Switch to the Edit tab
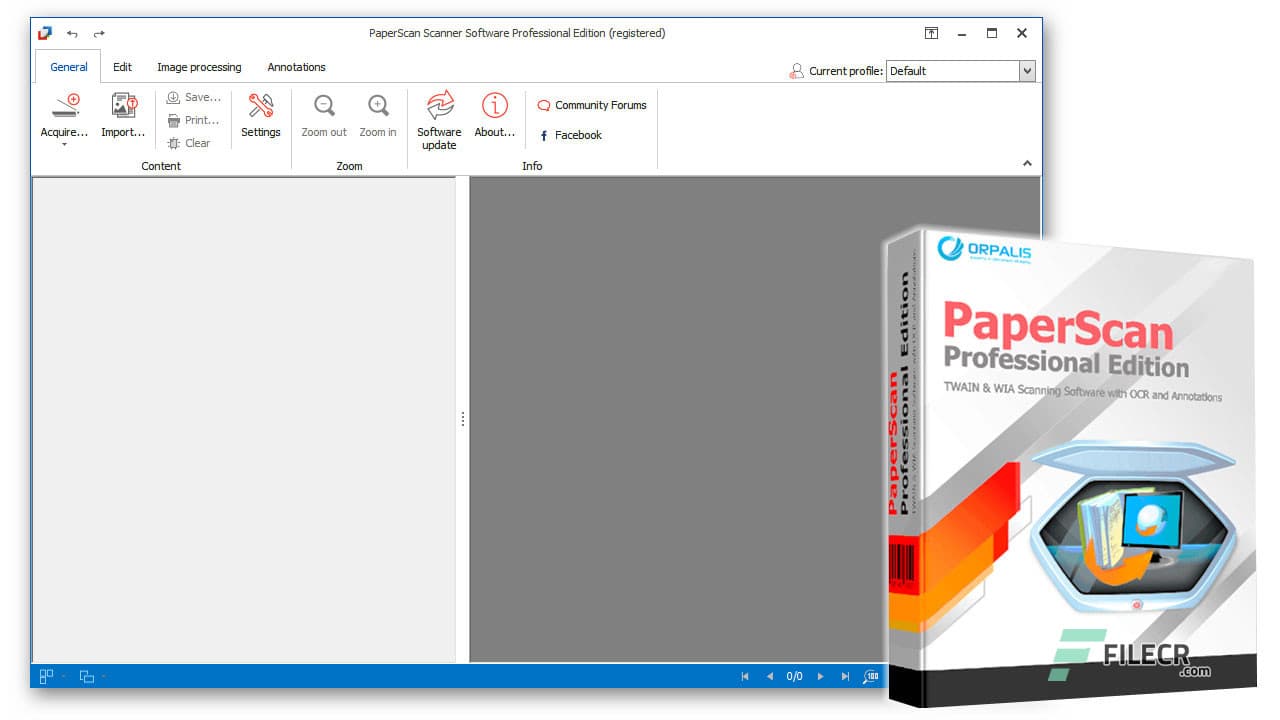Viewport: 1280px width, 720px height. 122,67
